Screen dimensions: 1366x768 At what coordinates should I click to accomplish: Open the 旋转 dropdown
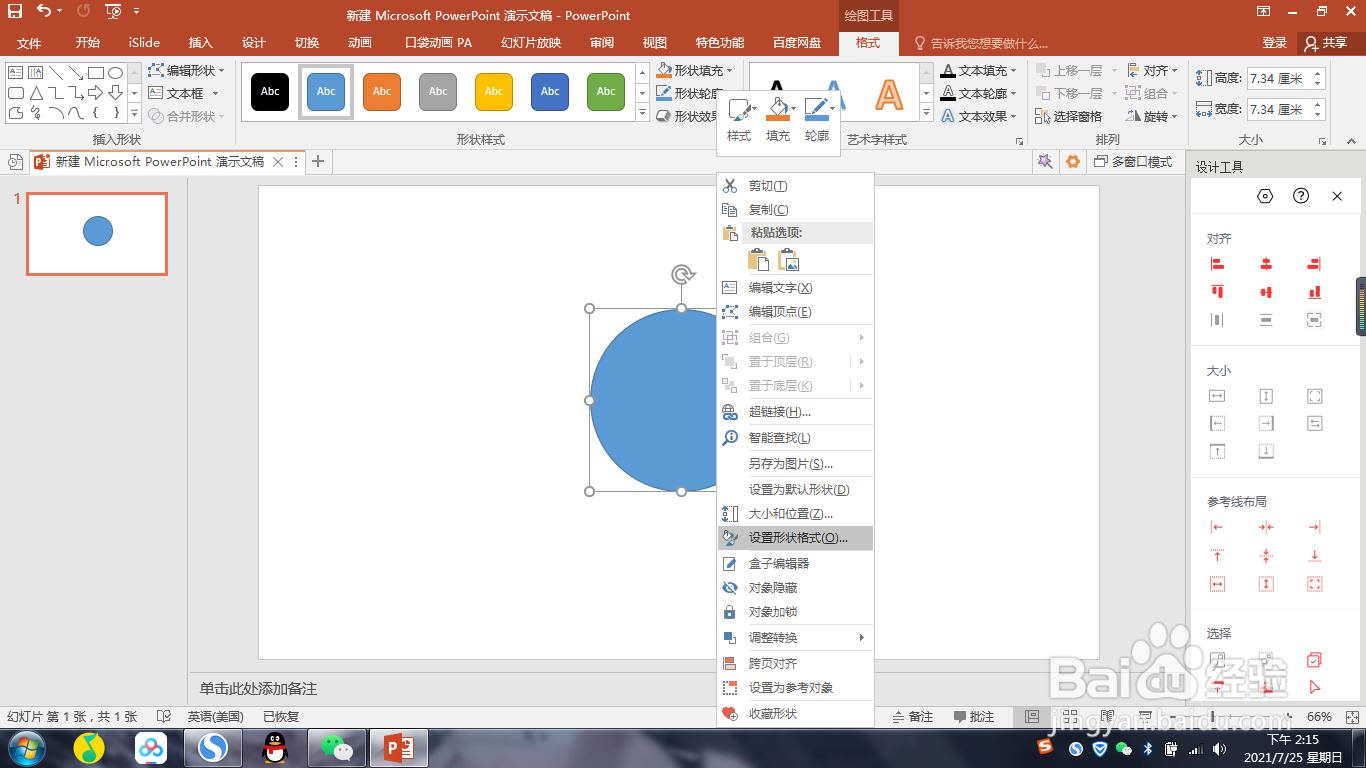[x=1152, y=116]
